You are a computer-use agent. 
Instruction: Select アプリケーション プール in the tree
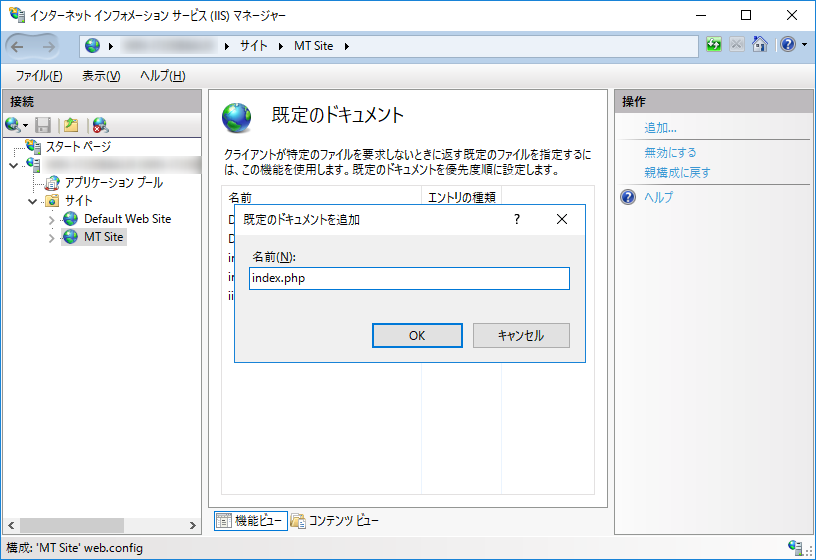click(113, 183)
